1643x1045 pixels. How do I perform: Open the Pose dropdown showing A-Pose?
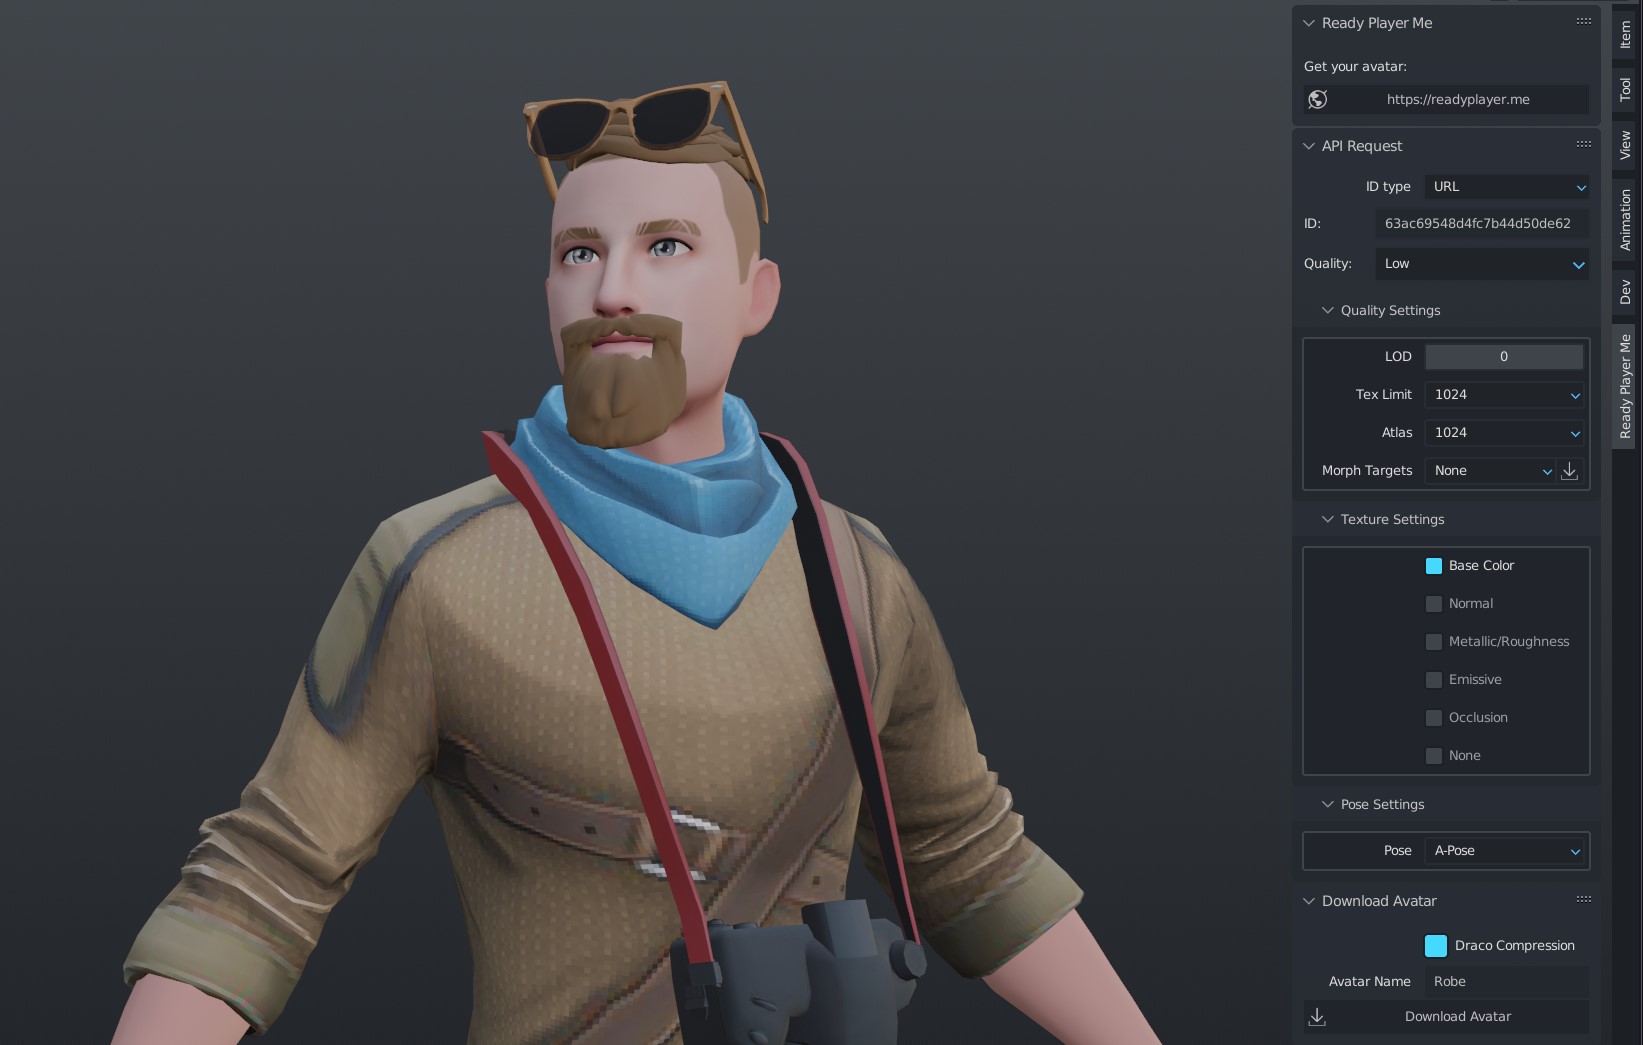1504,851
